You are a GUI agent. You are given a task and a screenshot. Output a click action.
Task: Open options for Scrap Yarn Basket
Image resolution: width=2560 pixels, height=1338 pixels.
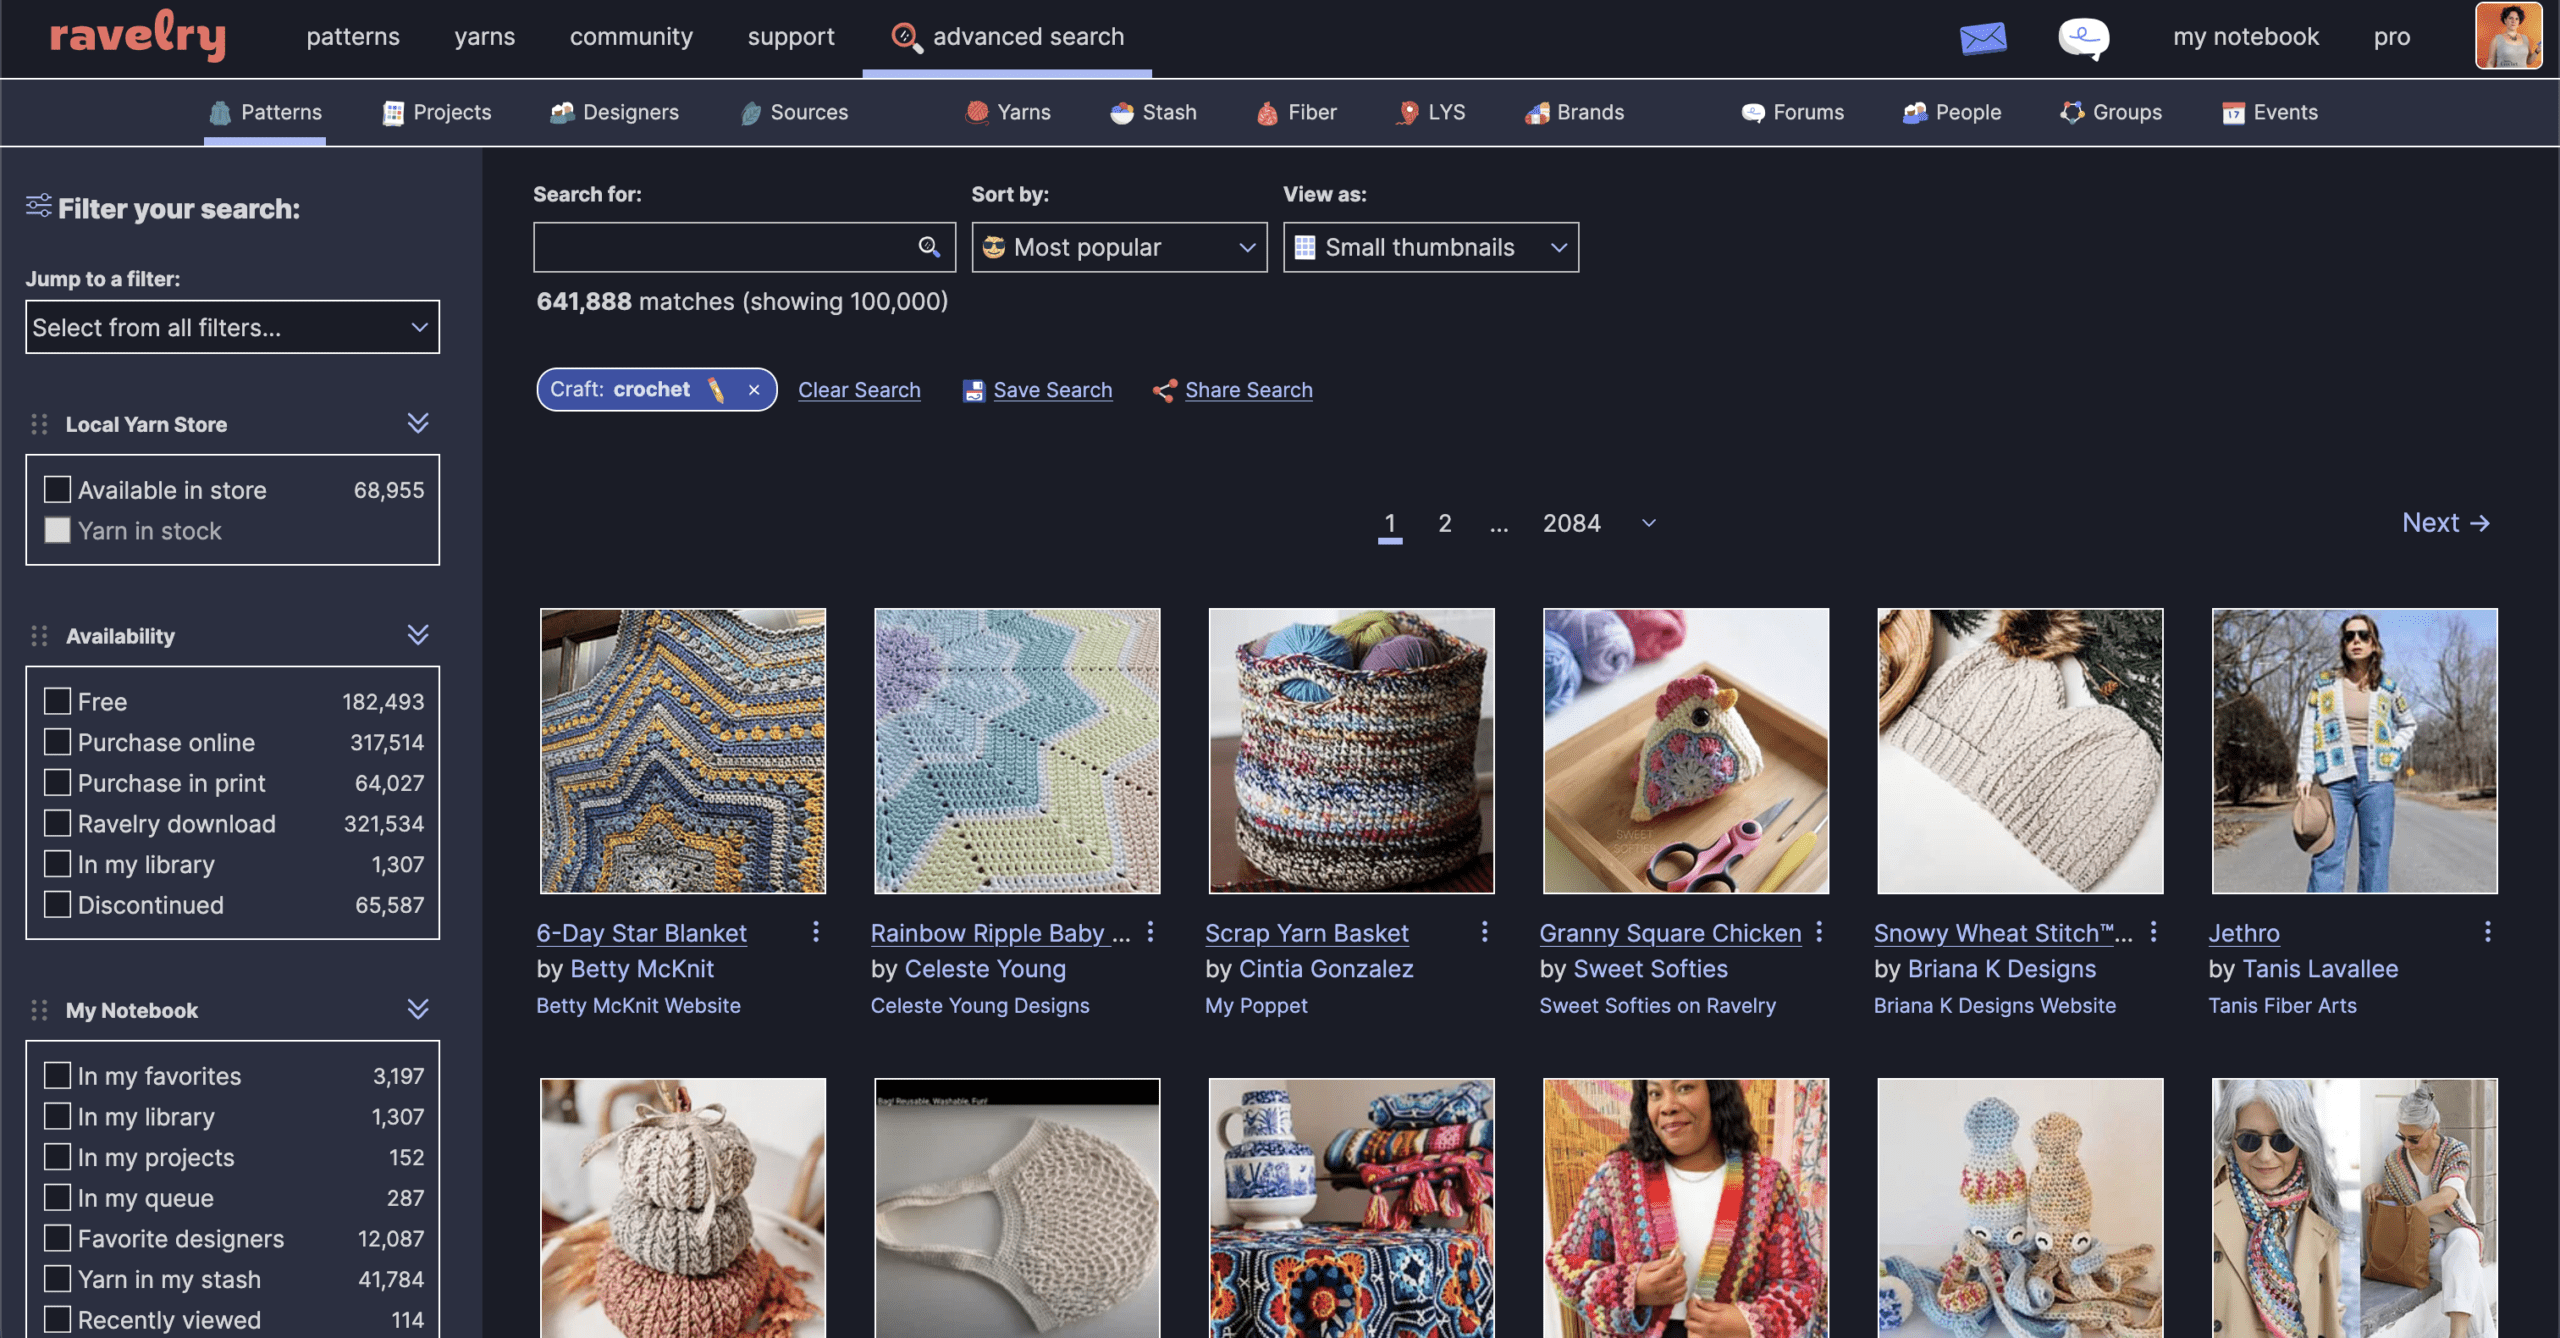point(1484,932)
